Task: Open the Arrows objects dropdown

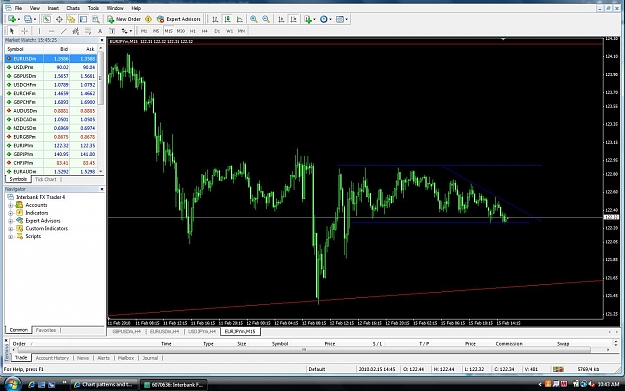Action: pyautogui.click(x=126, y=31)
